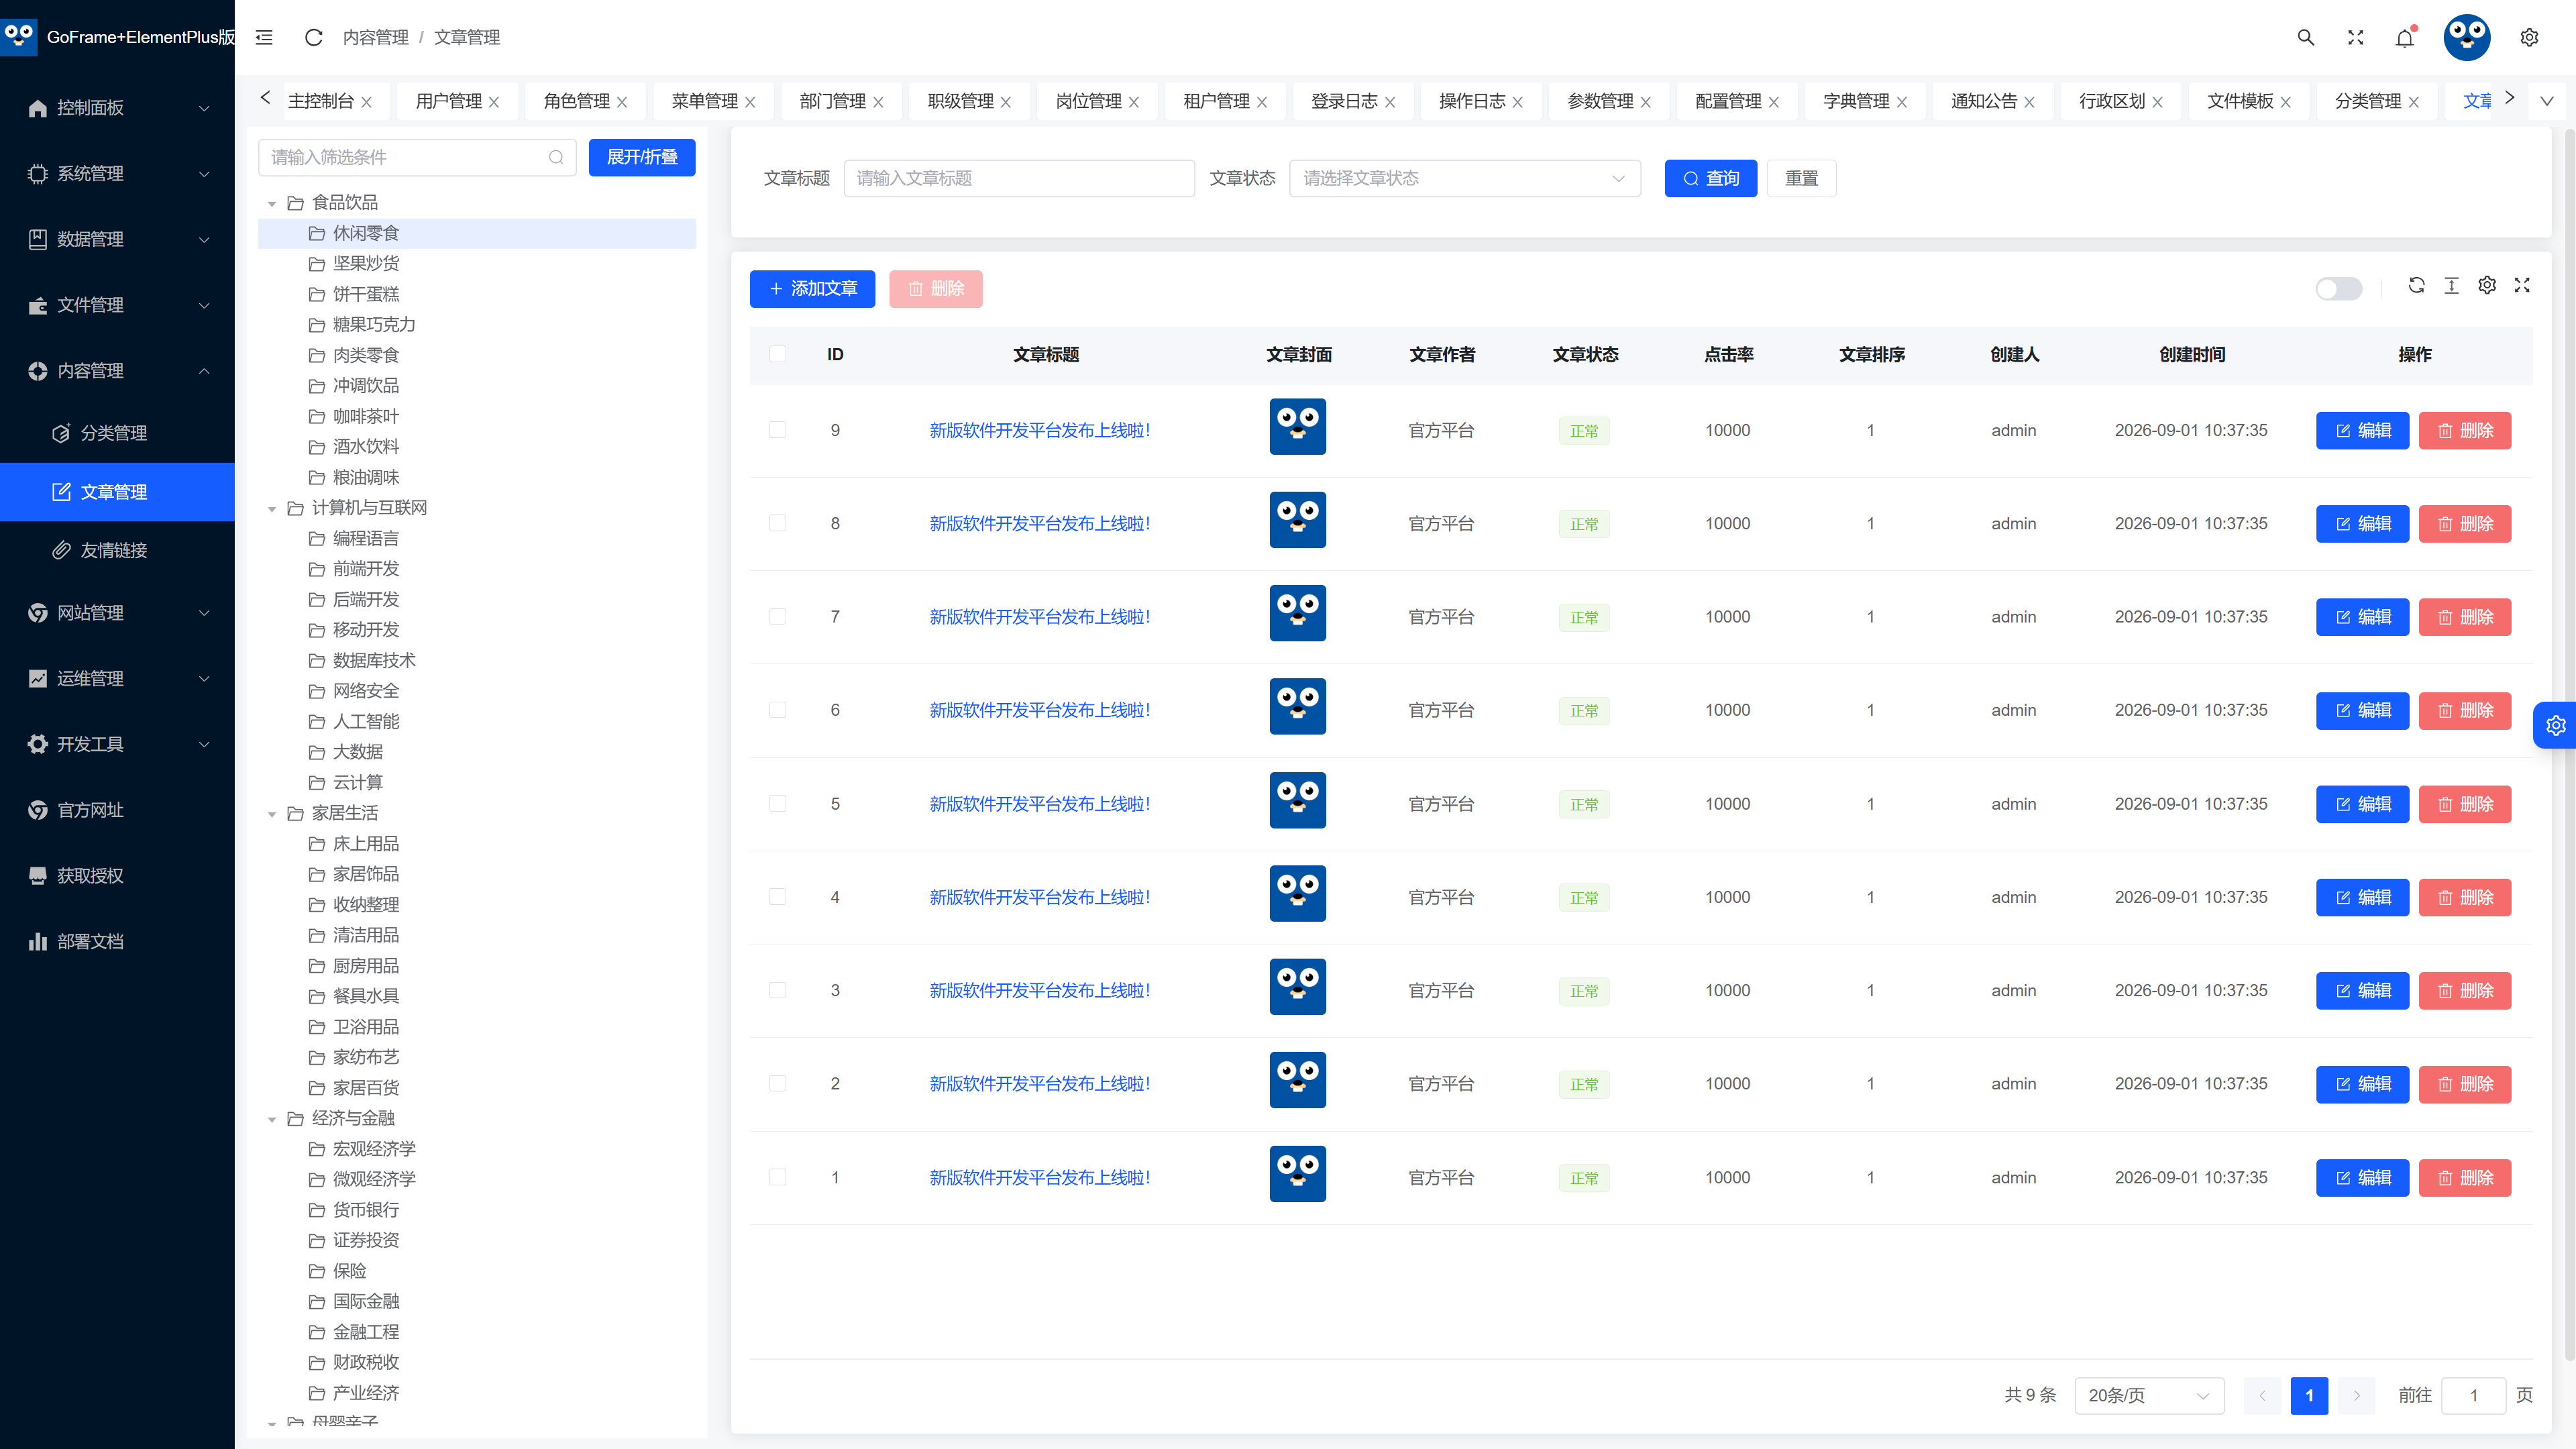Open the notification bell
The image size is (2576, 1449).
pyautogui.click(x=2405, y=37)
